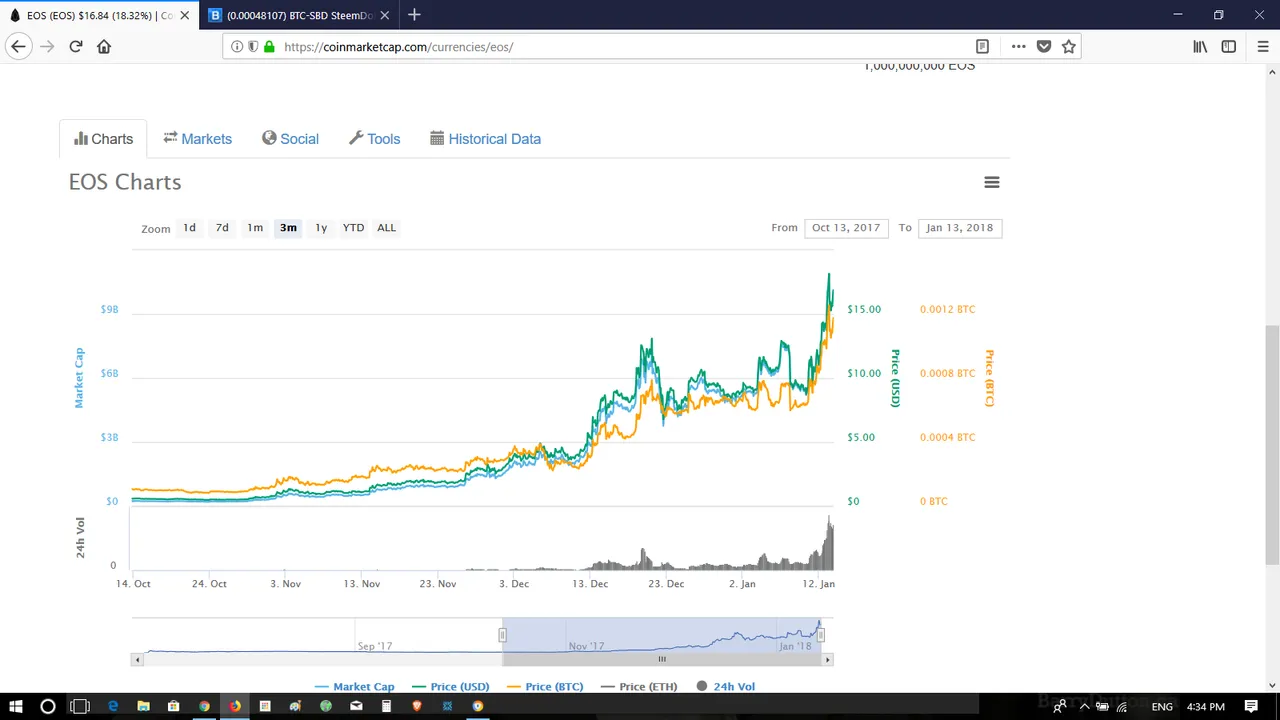The height and width of the screenshot is (720, 1280).
Task: Click navigator scrollbar right arrow
Action: (x=828, y=660)
